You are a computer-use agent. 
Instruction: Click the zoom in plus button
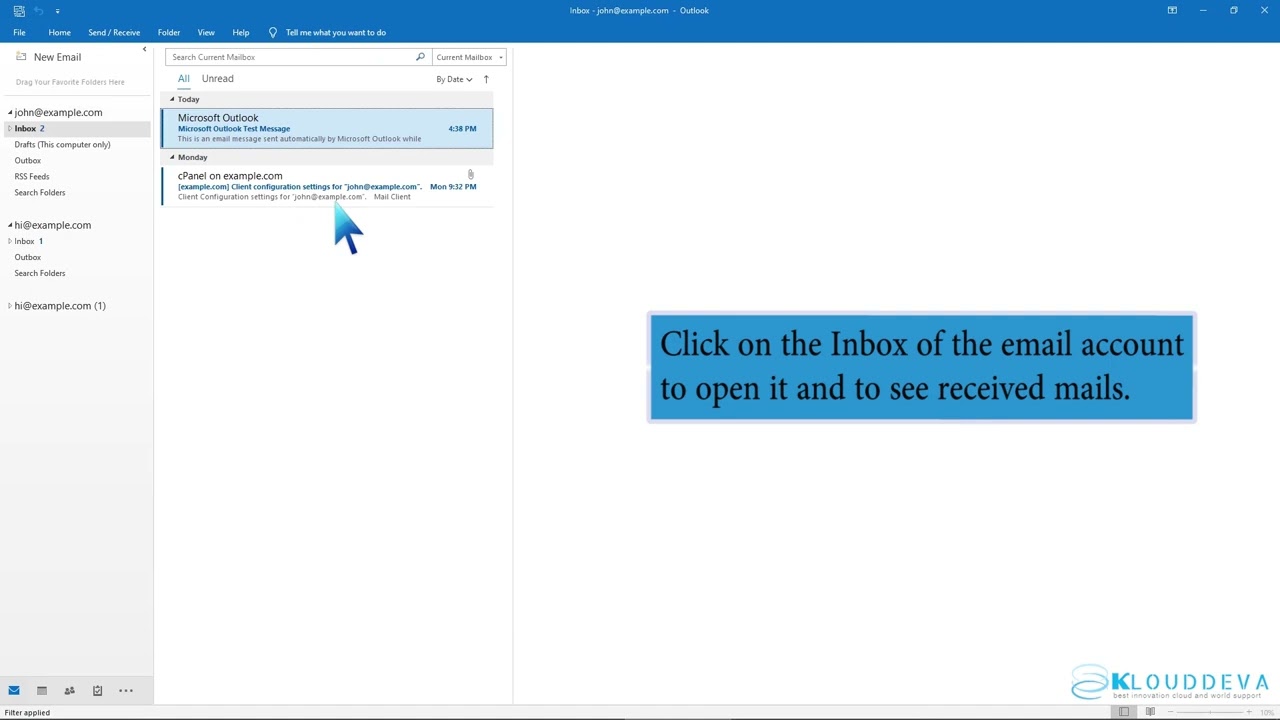click(x=1248, y=712)
